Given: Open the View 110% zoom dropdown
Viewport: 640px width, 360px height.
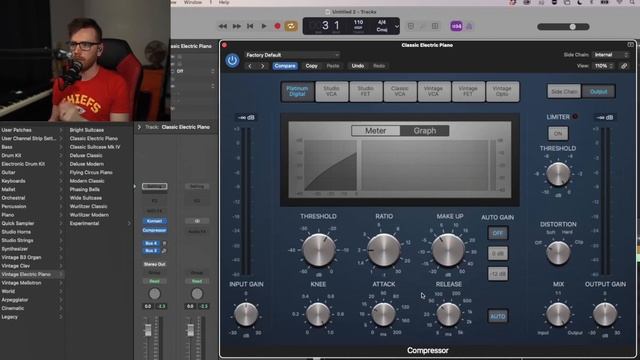Looking at the screenshot, I should [x=604, y=66].
